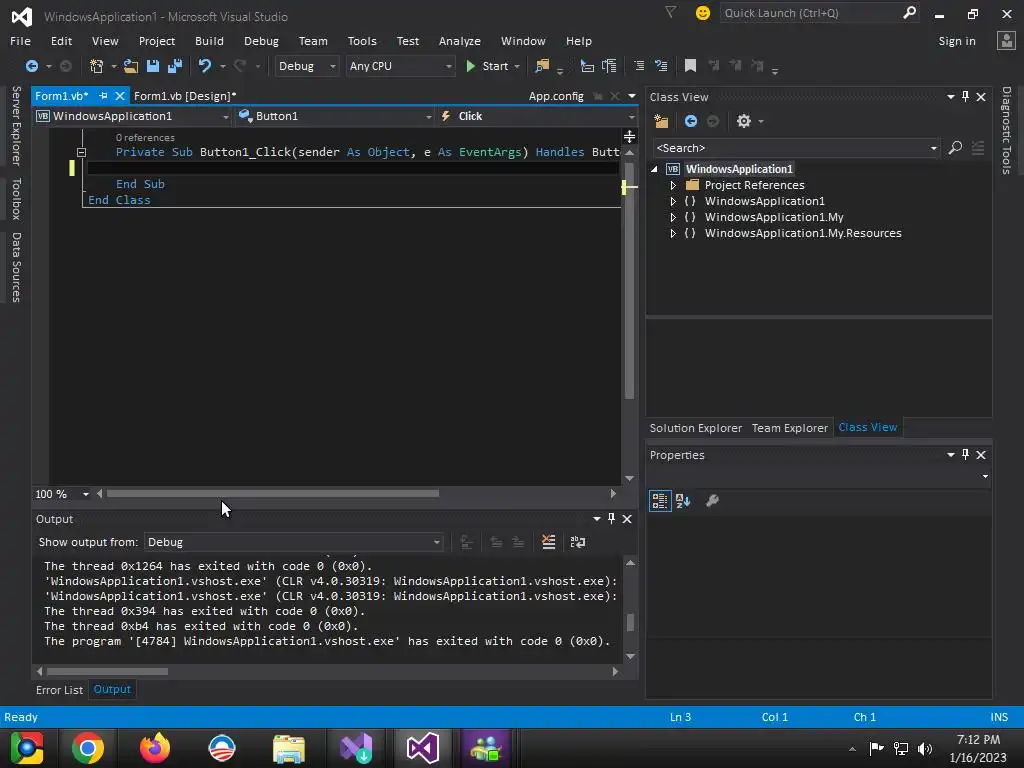This screenshot has width=1024, height=768.
Task: Toggle a bookmark on the current line
Action: pyautogui.click(x=690, y=66)
